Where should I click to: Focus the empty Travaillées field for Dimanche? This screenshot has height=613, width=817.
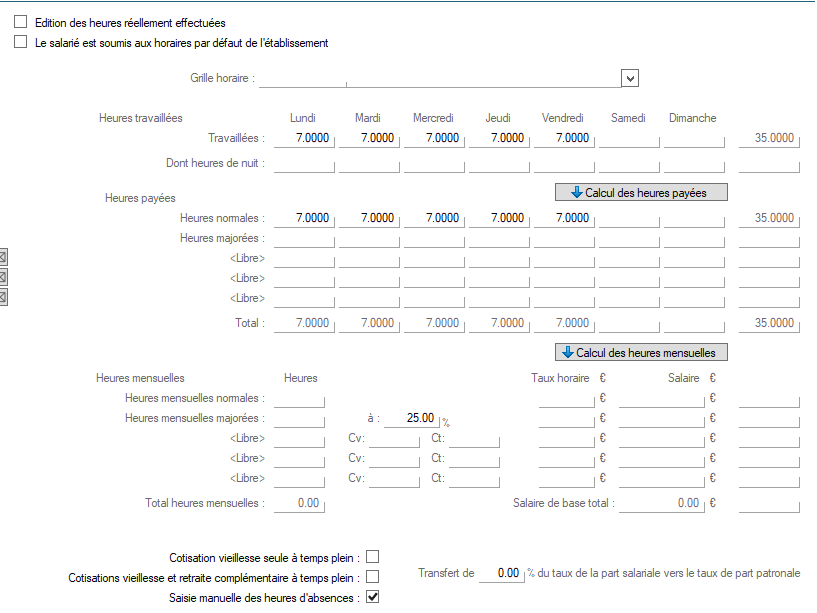(x=694, y=138)
